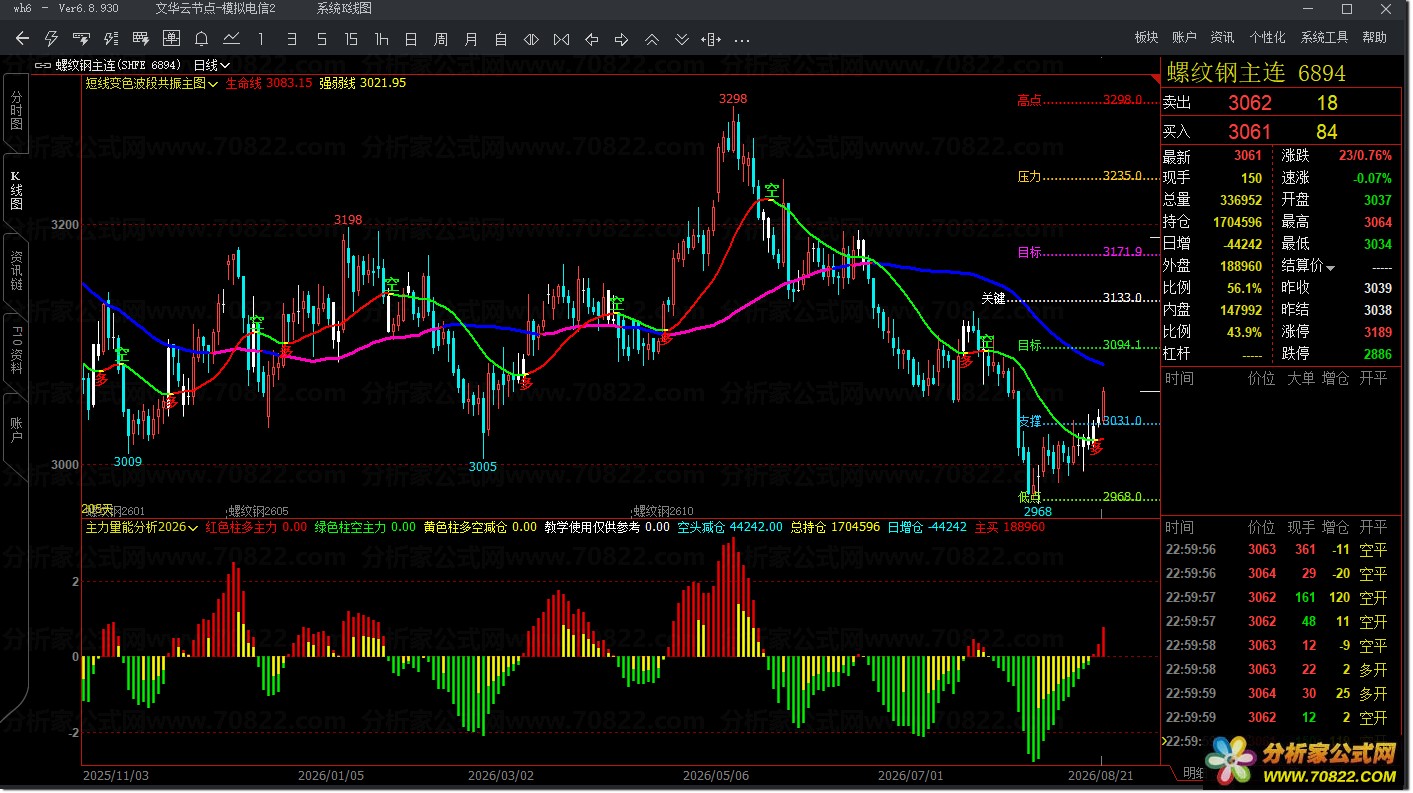Select the daily 日 period button
This screenshot has height=793, width=1413.
tap(411, 39)
